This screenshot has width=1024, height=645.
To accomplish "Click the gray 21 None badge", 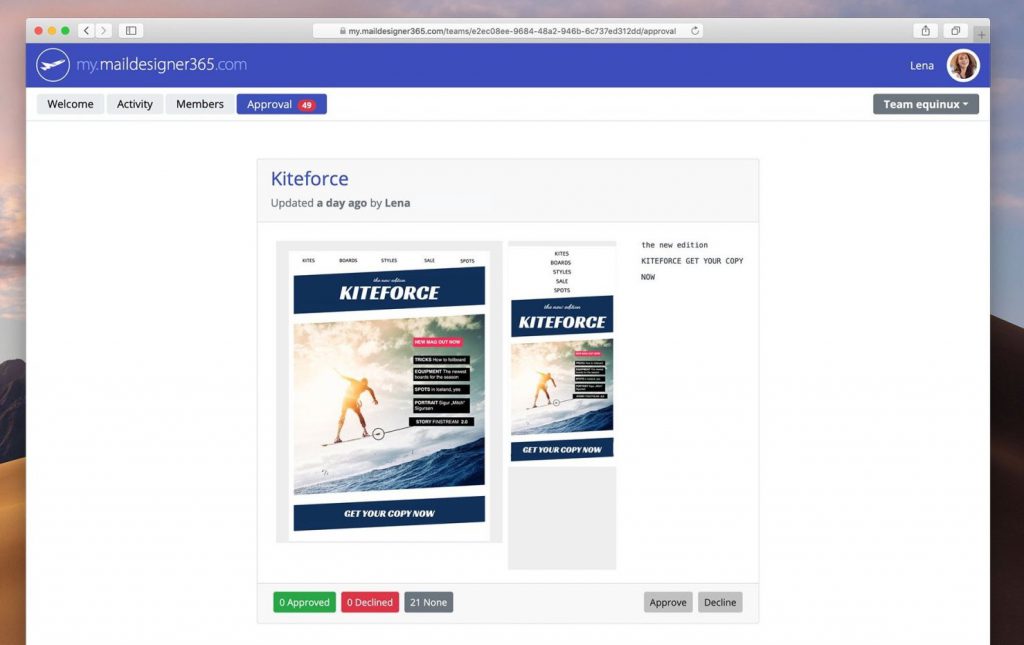I will [x=428, y=602].
